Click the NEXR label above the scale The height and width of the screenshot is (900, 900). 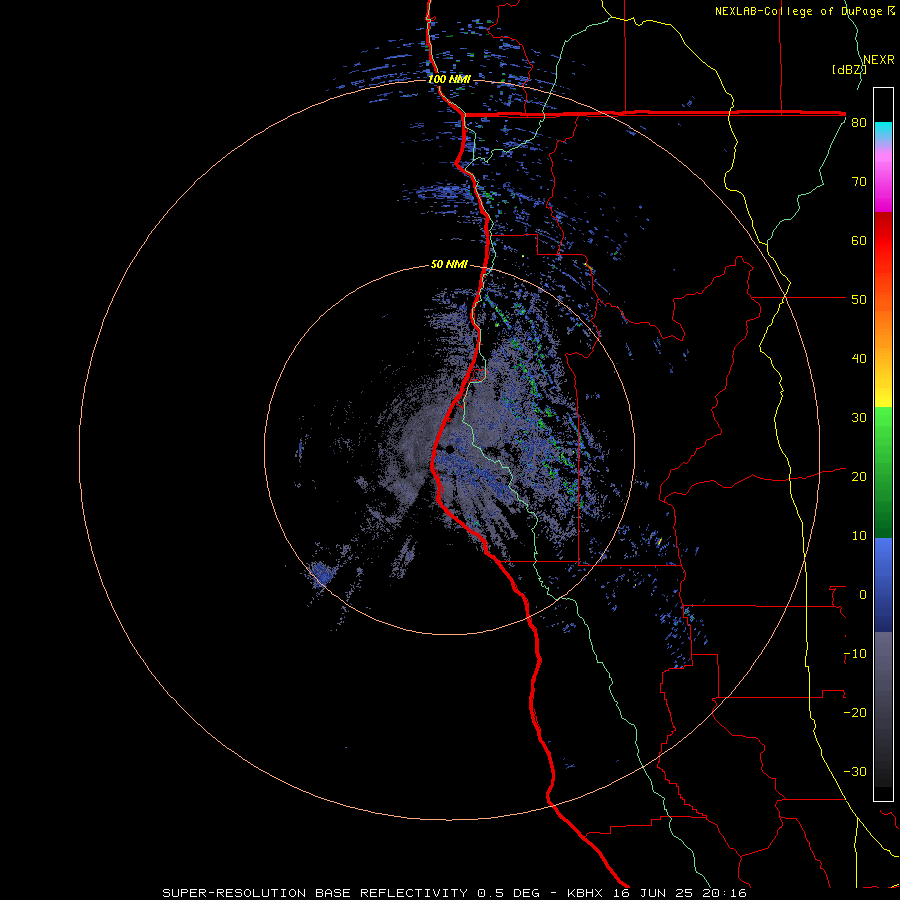point(879,60)
